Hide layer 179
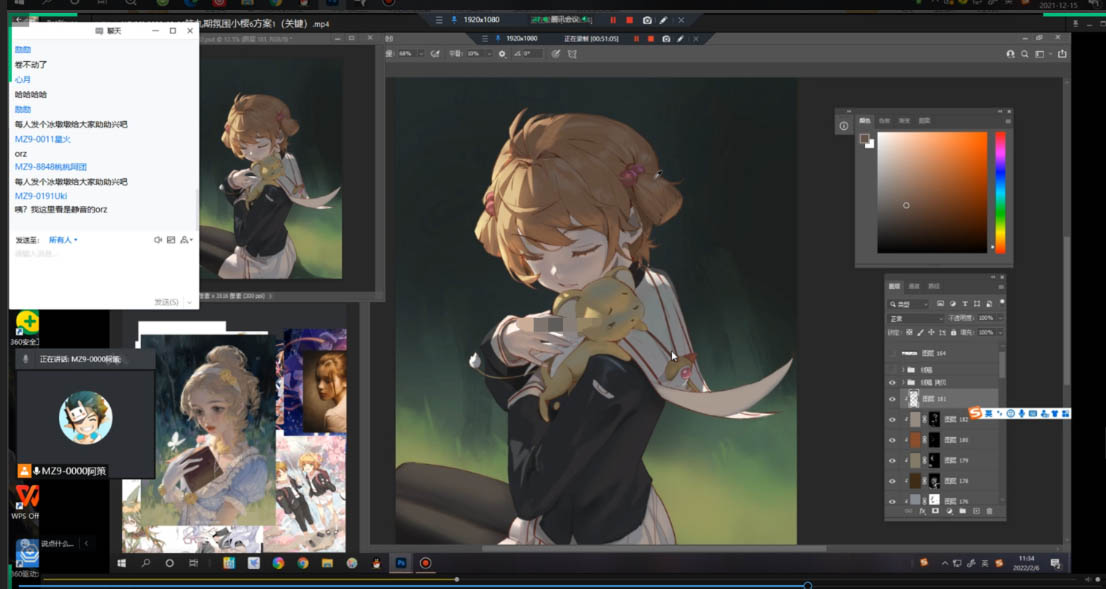This screenshot has height=589, width=1106. pyautogui.click(x=892, y=461)
